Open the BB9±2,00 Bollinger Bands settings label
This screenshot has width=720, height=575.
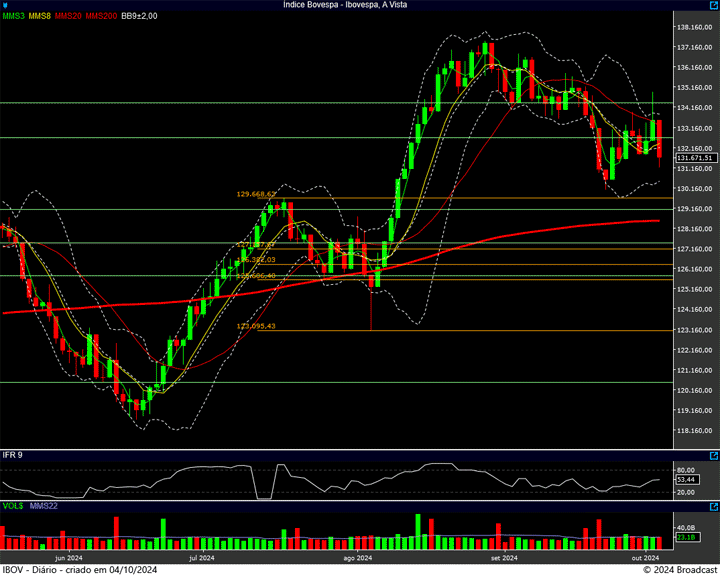(x=141, y=17)
